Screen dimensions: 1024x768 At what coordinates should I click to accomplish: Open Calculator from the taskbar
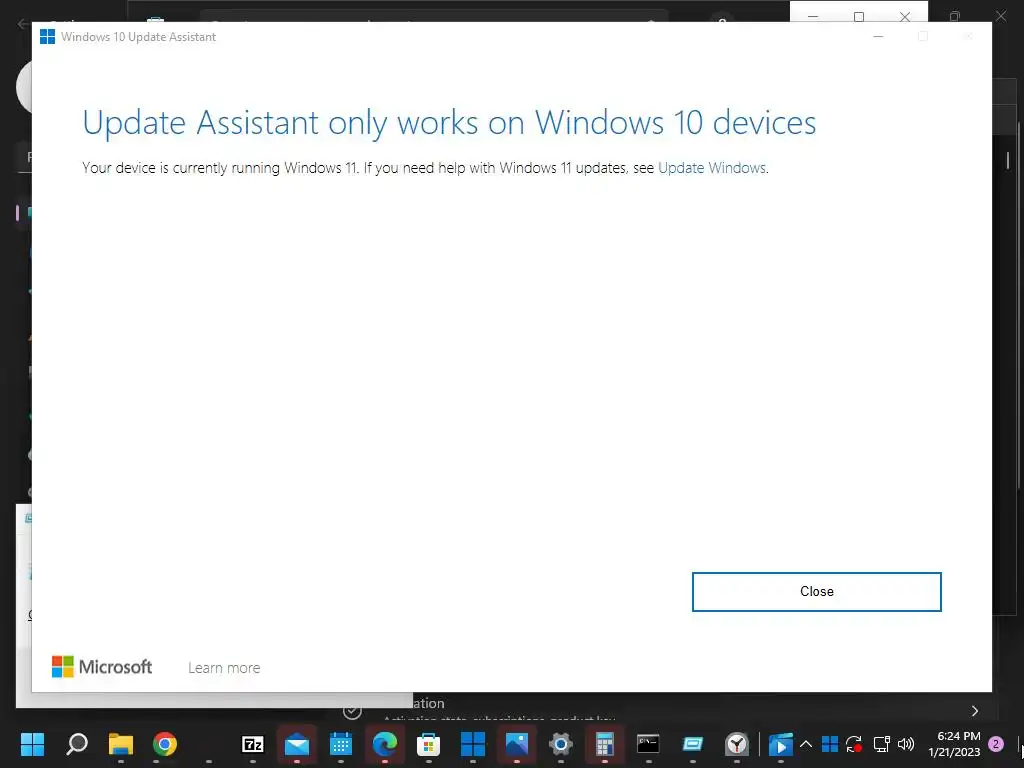click(x=605, y=744)
